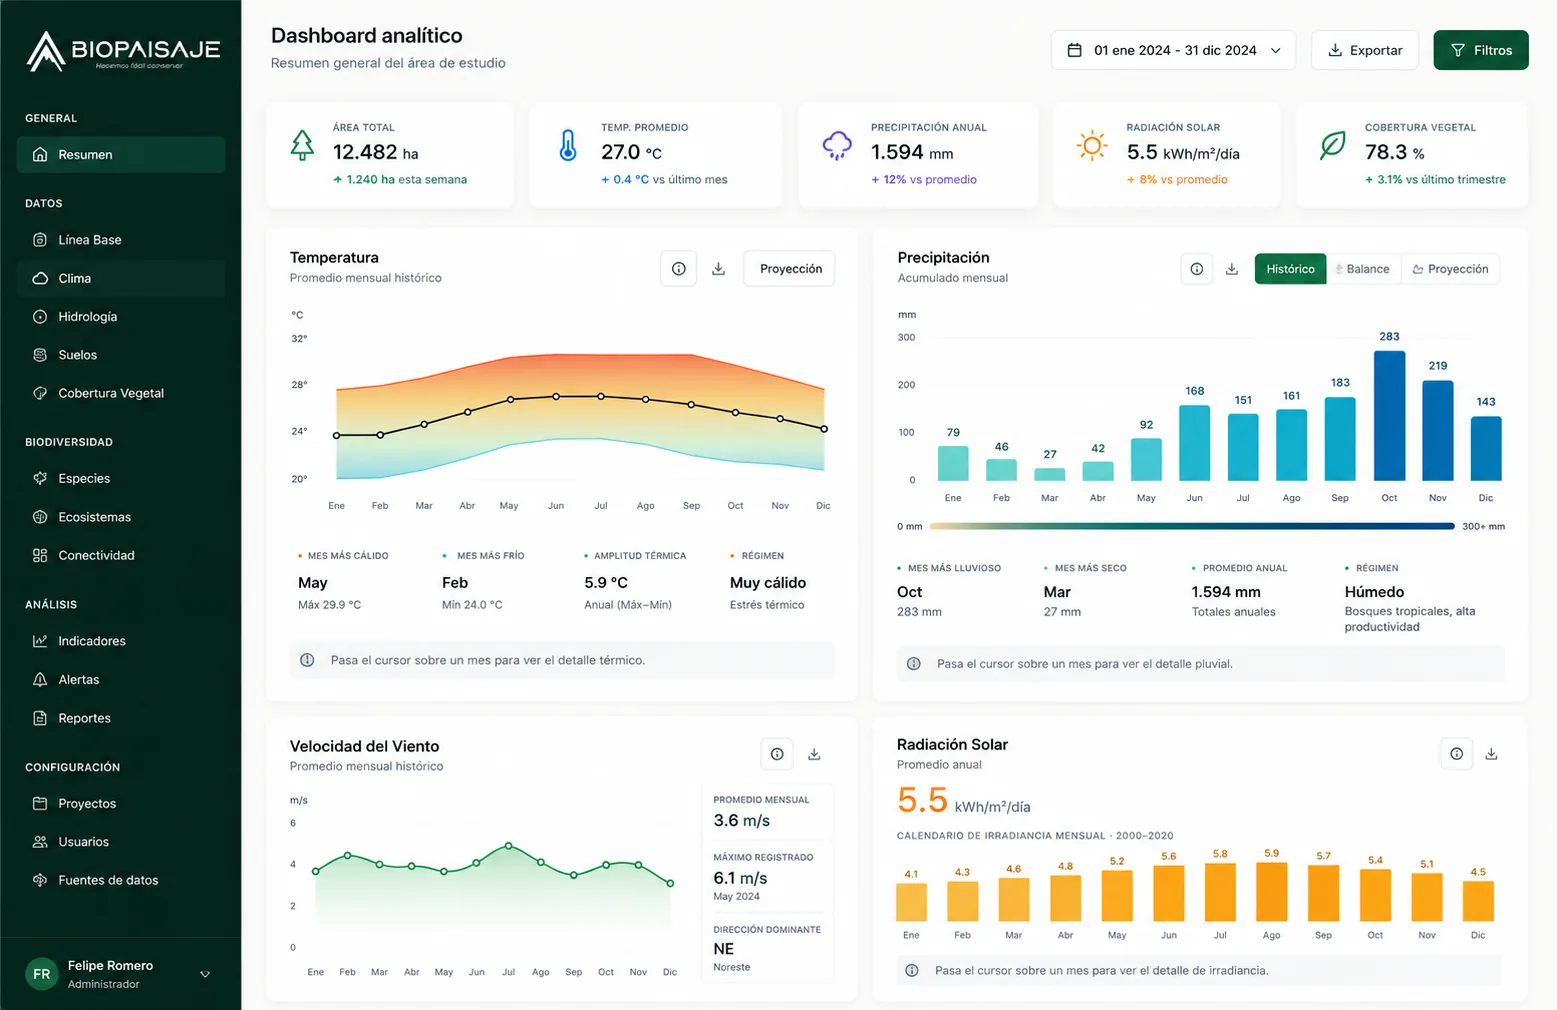The image size is (1557, 1010).
Task: Expand the Felipe Romero user menu chevron
Action: click(x=205, y=974)
